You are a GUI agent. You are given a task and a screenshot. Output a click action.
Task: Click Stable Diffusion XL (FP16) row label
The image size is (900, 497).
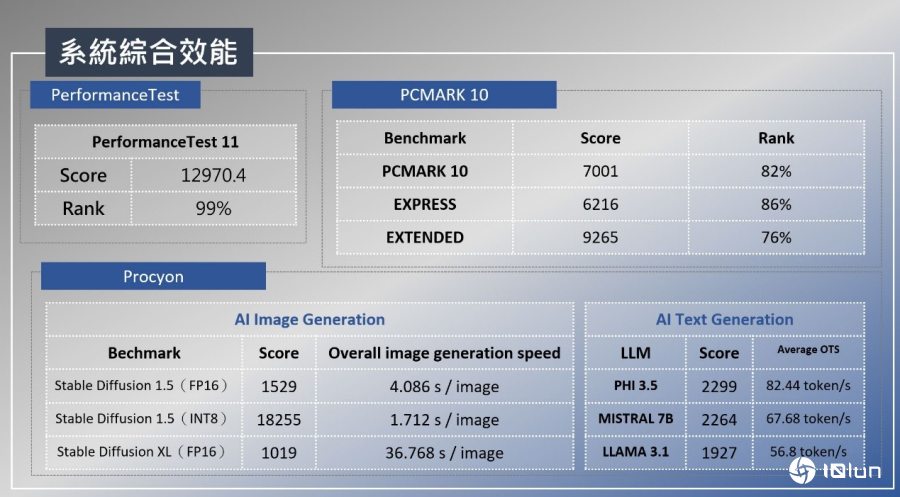point(142,452)
